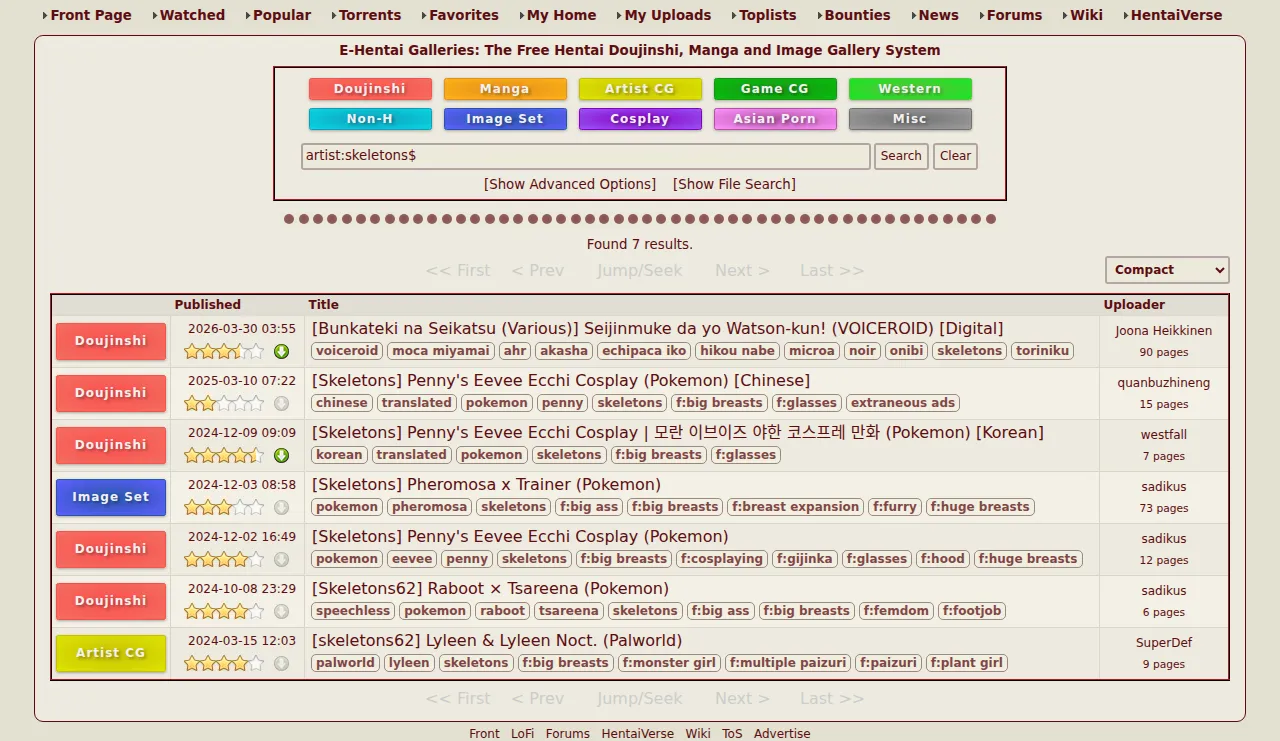Click the gray torrent icon in the 2025-03-10 row
The image size is (1280, 741).
pos(281,403)
